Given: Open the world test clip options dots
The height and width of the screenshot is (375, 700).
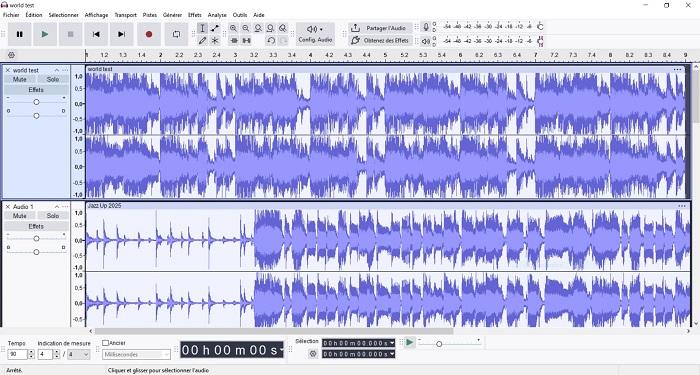Looking at the screenshot, I should (678, 69).
